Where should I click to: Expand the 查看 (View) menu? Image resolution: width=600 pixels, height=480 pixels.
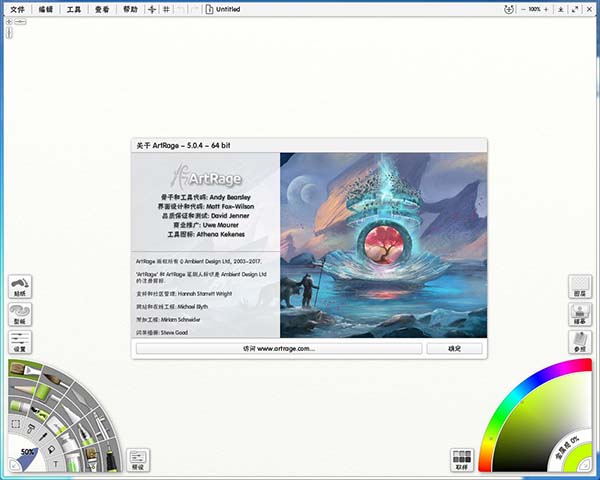pyautogui.click(x=102, y=9)
